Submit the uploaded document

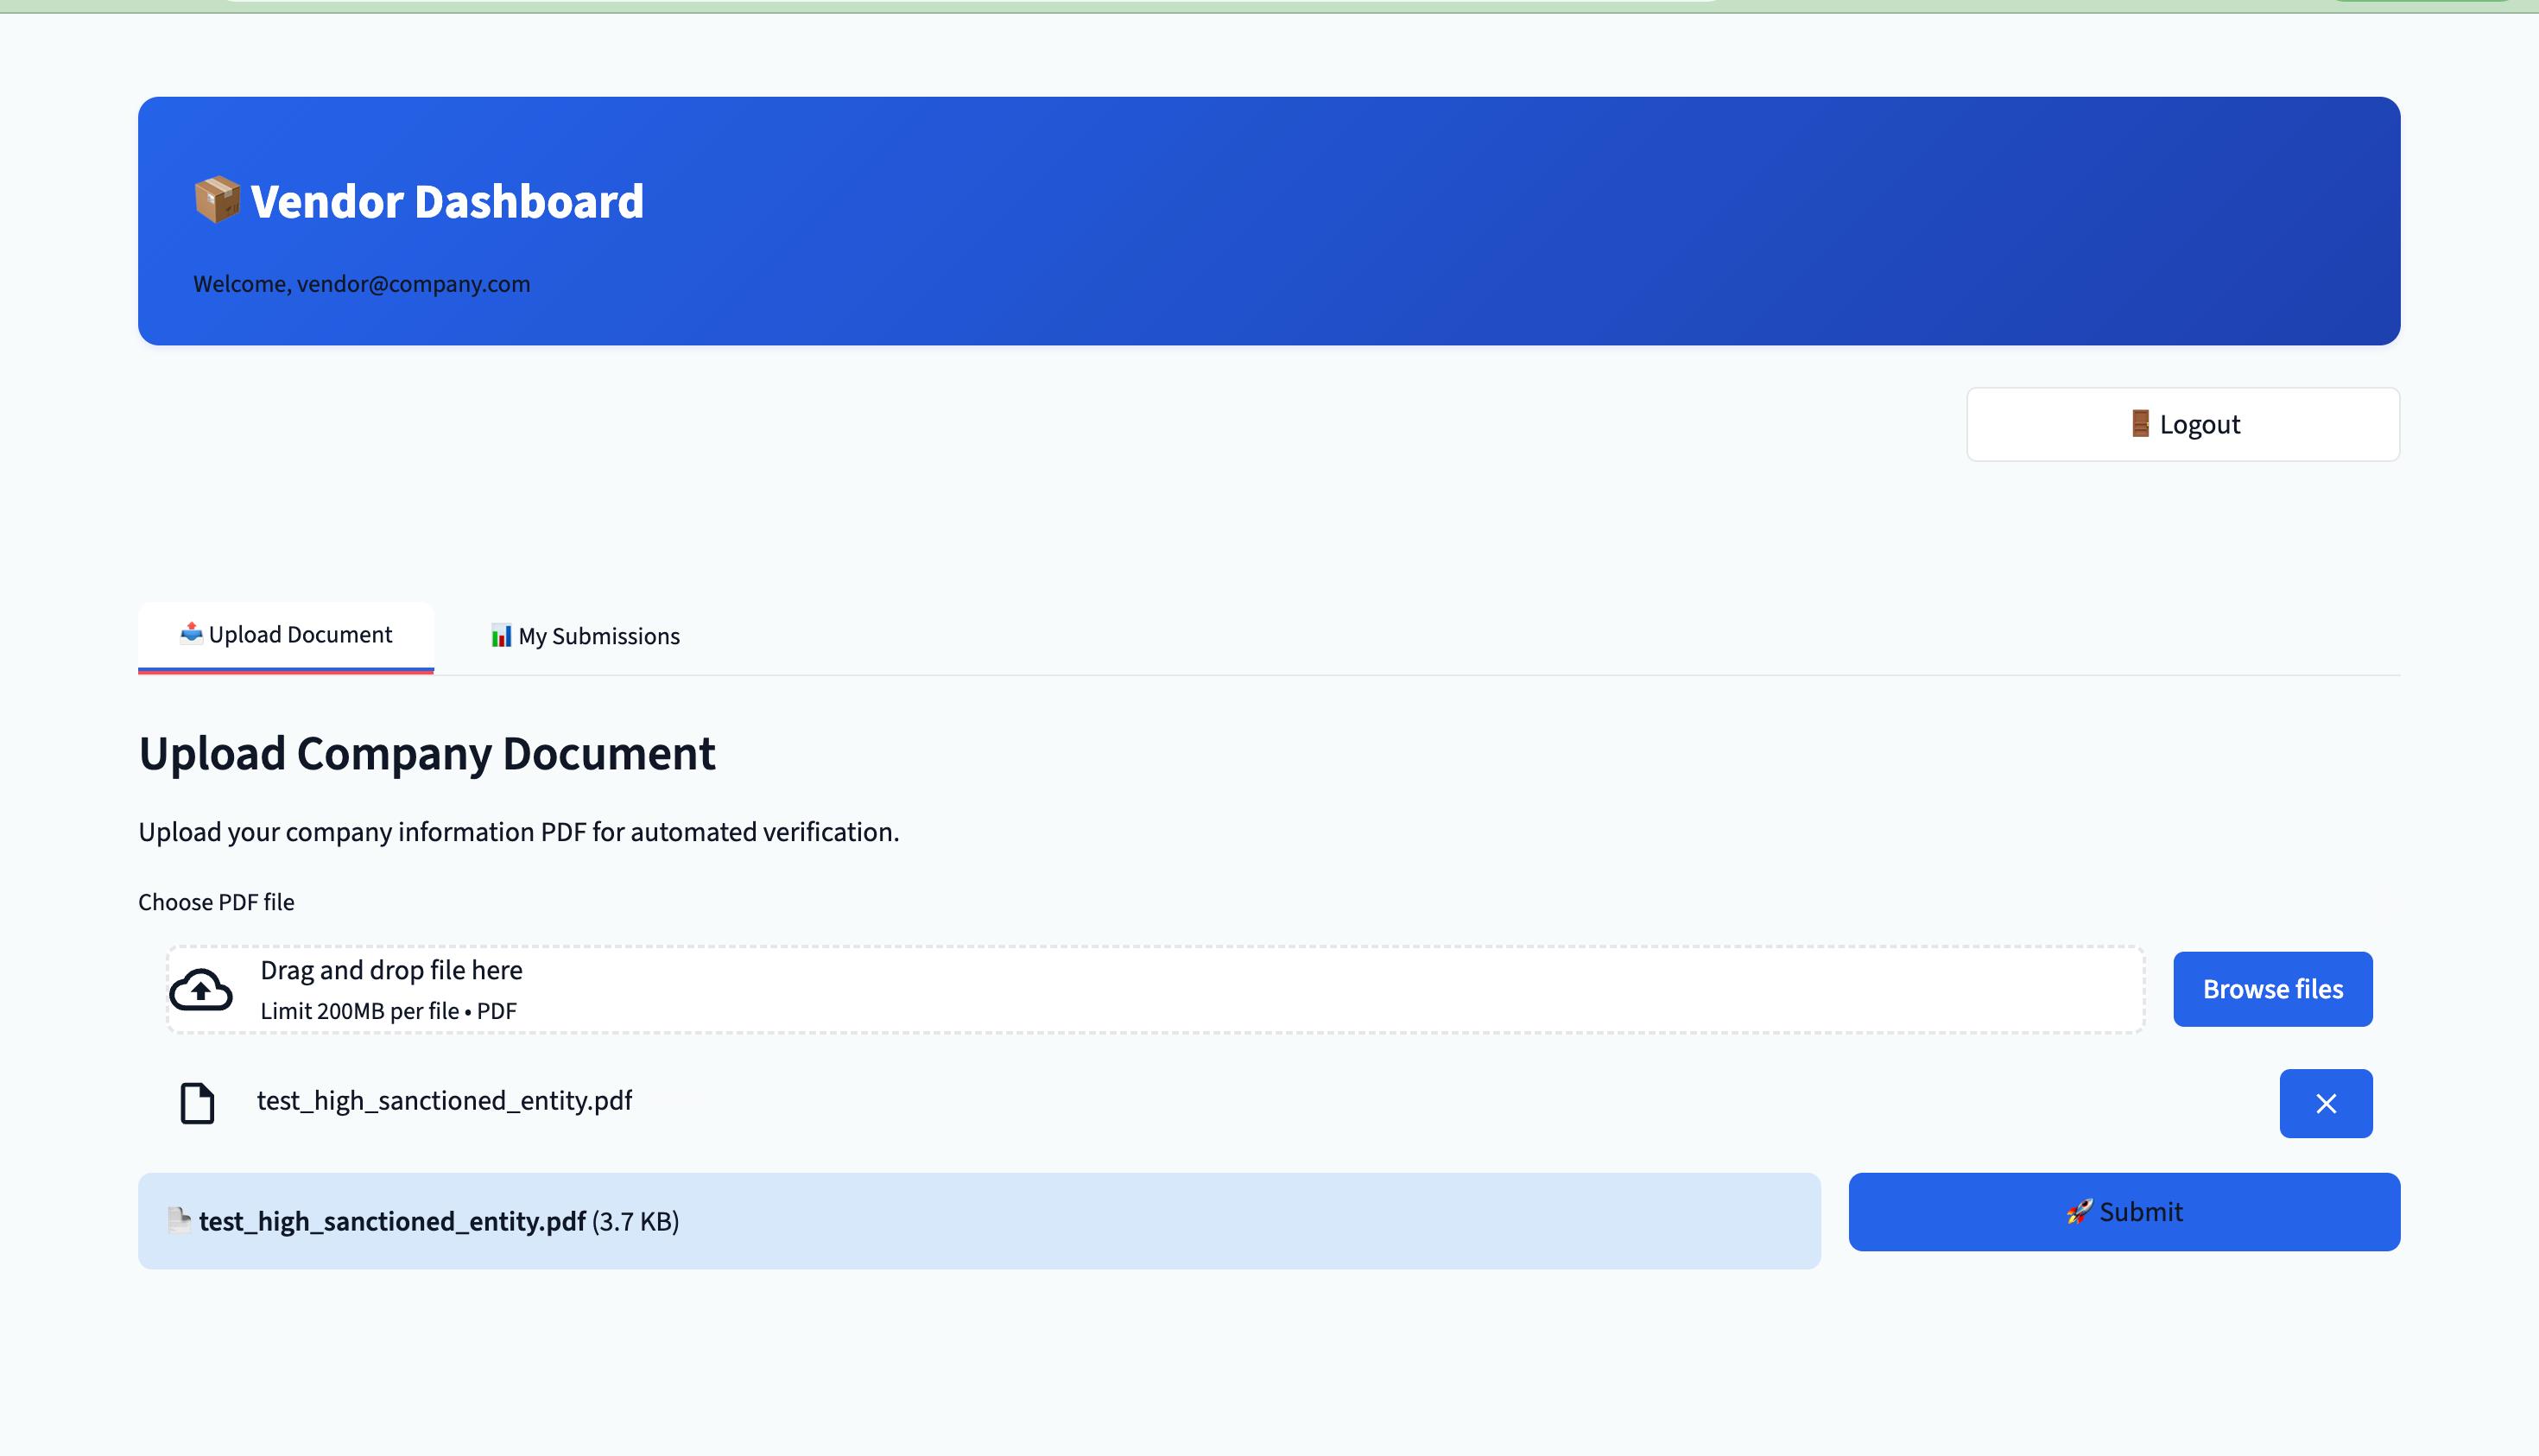pyautogui.click(x=2123, y=1212)
